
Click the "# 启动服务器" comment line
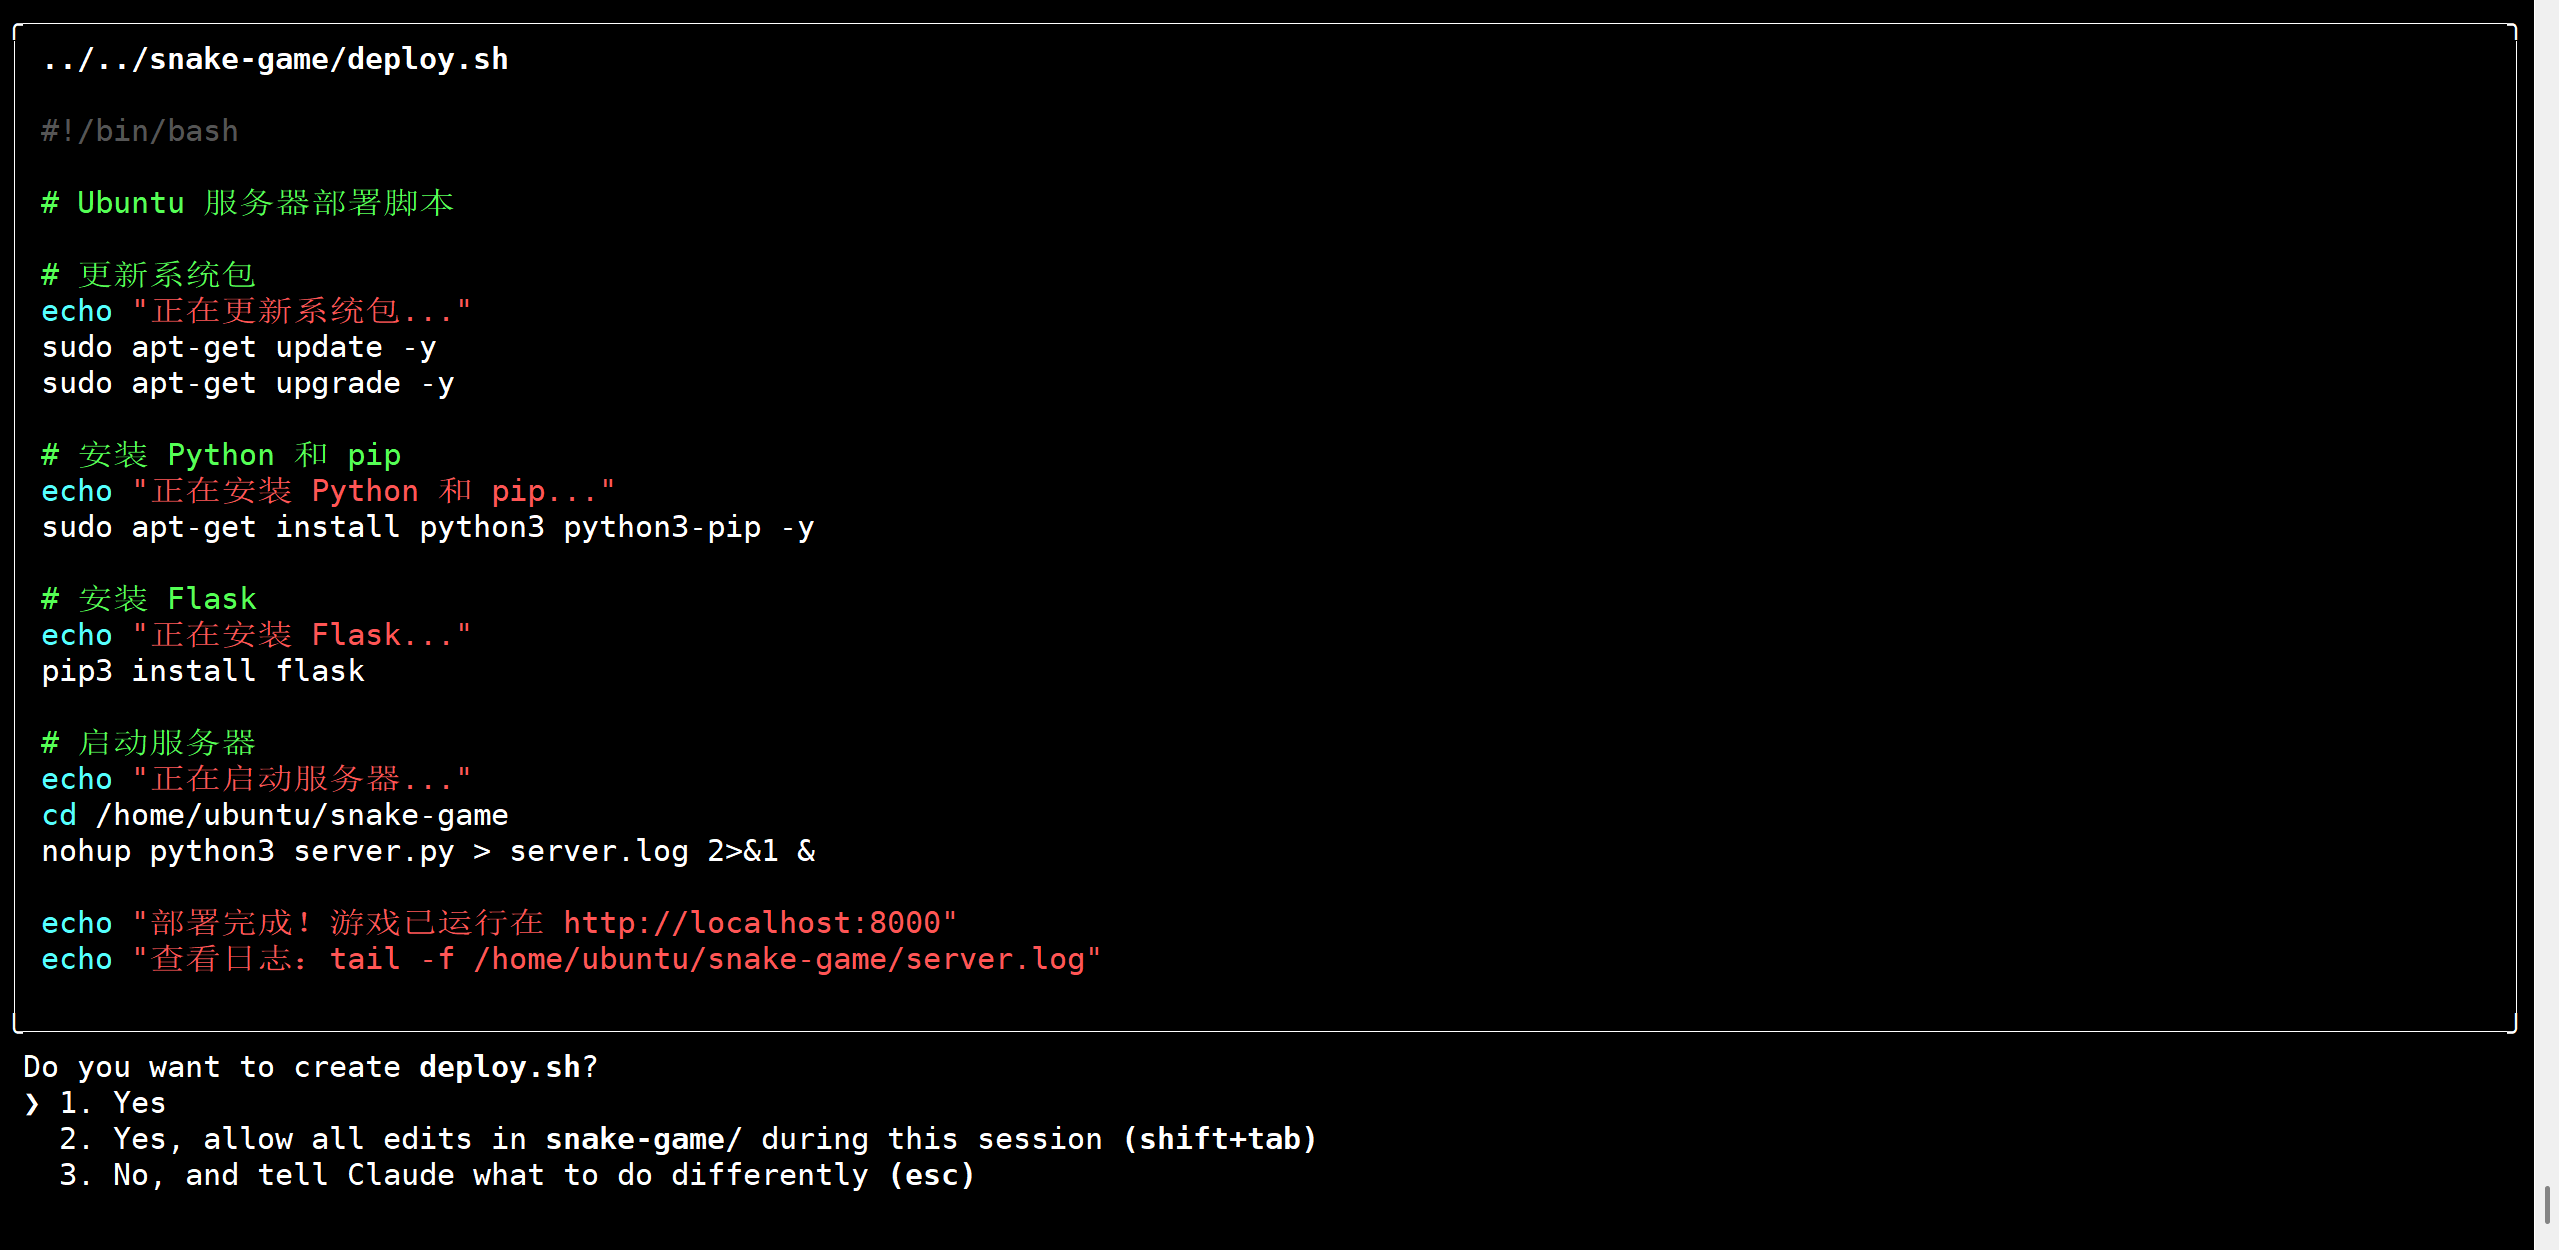pos(149,743)
